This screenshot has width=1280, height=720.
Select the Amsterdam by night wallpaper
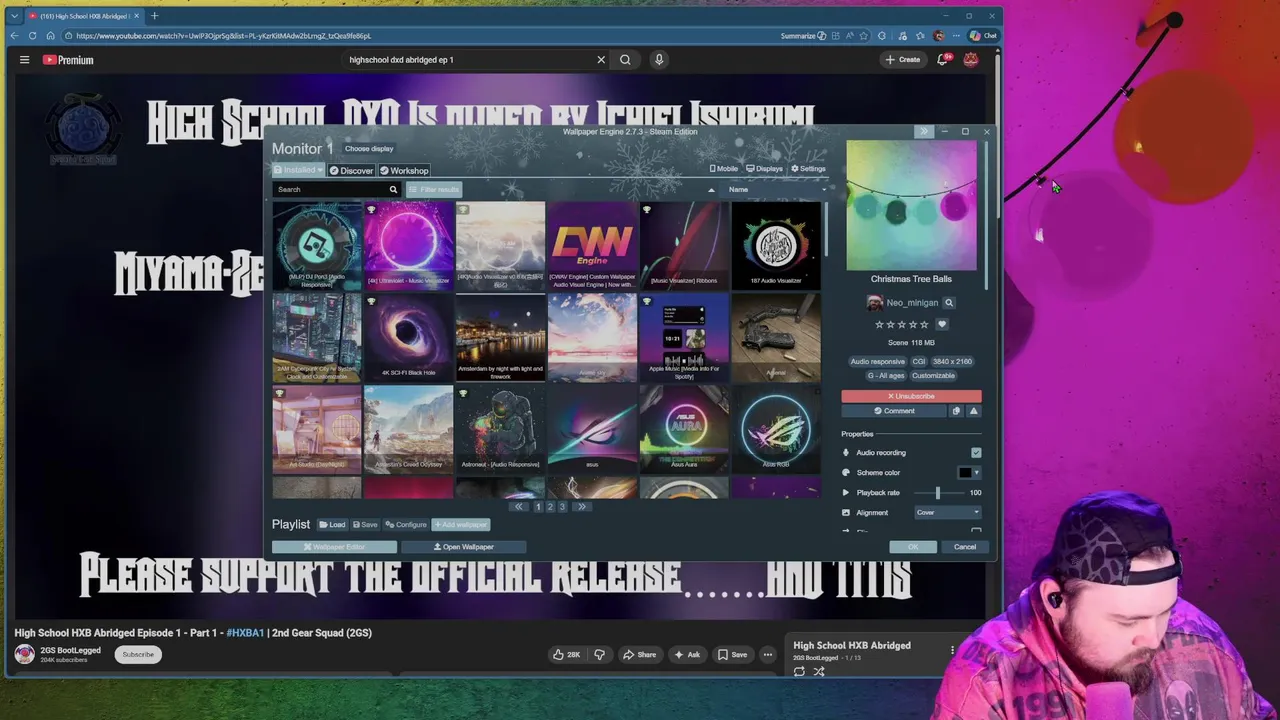point(500,337)
